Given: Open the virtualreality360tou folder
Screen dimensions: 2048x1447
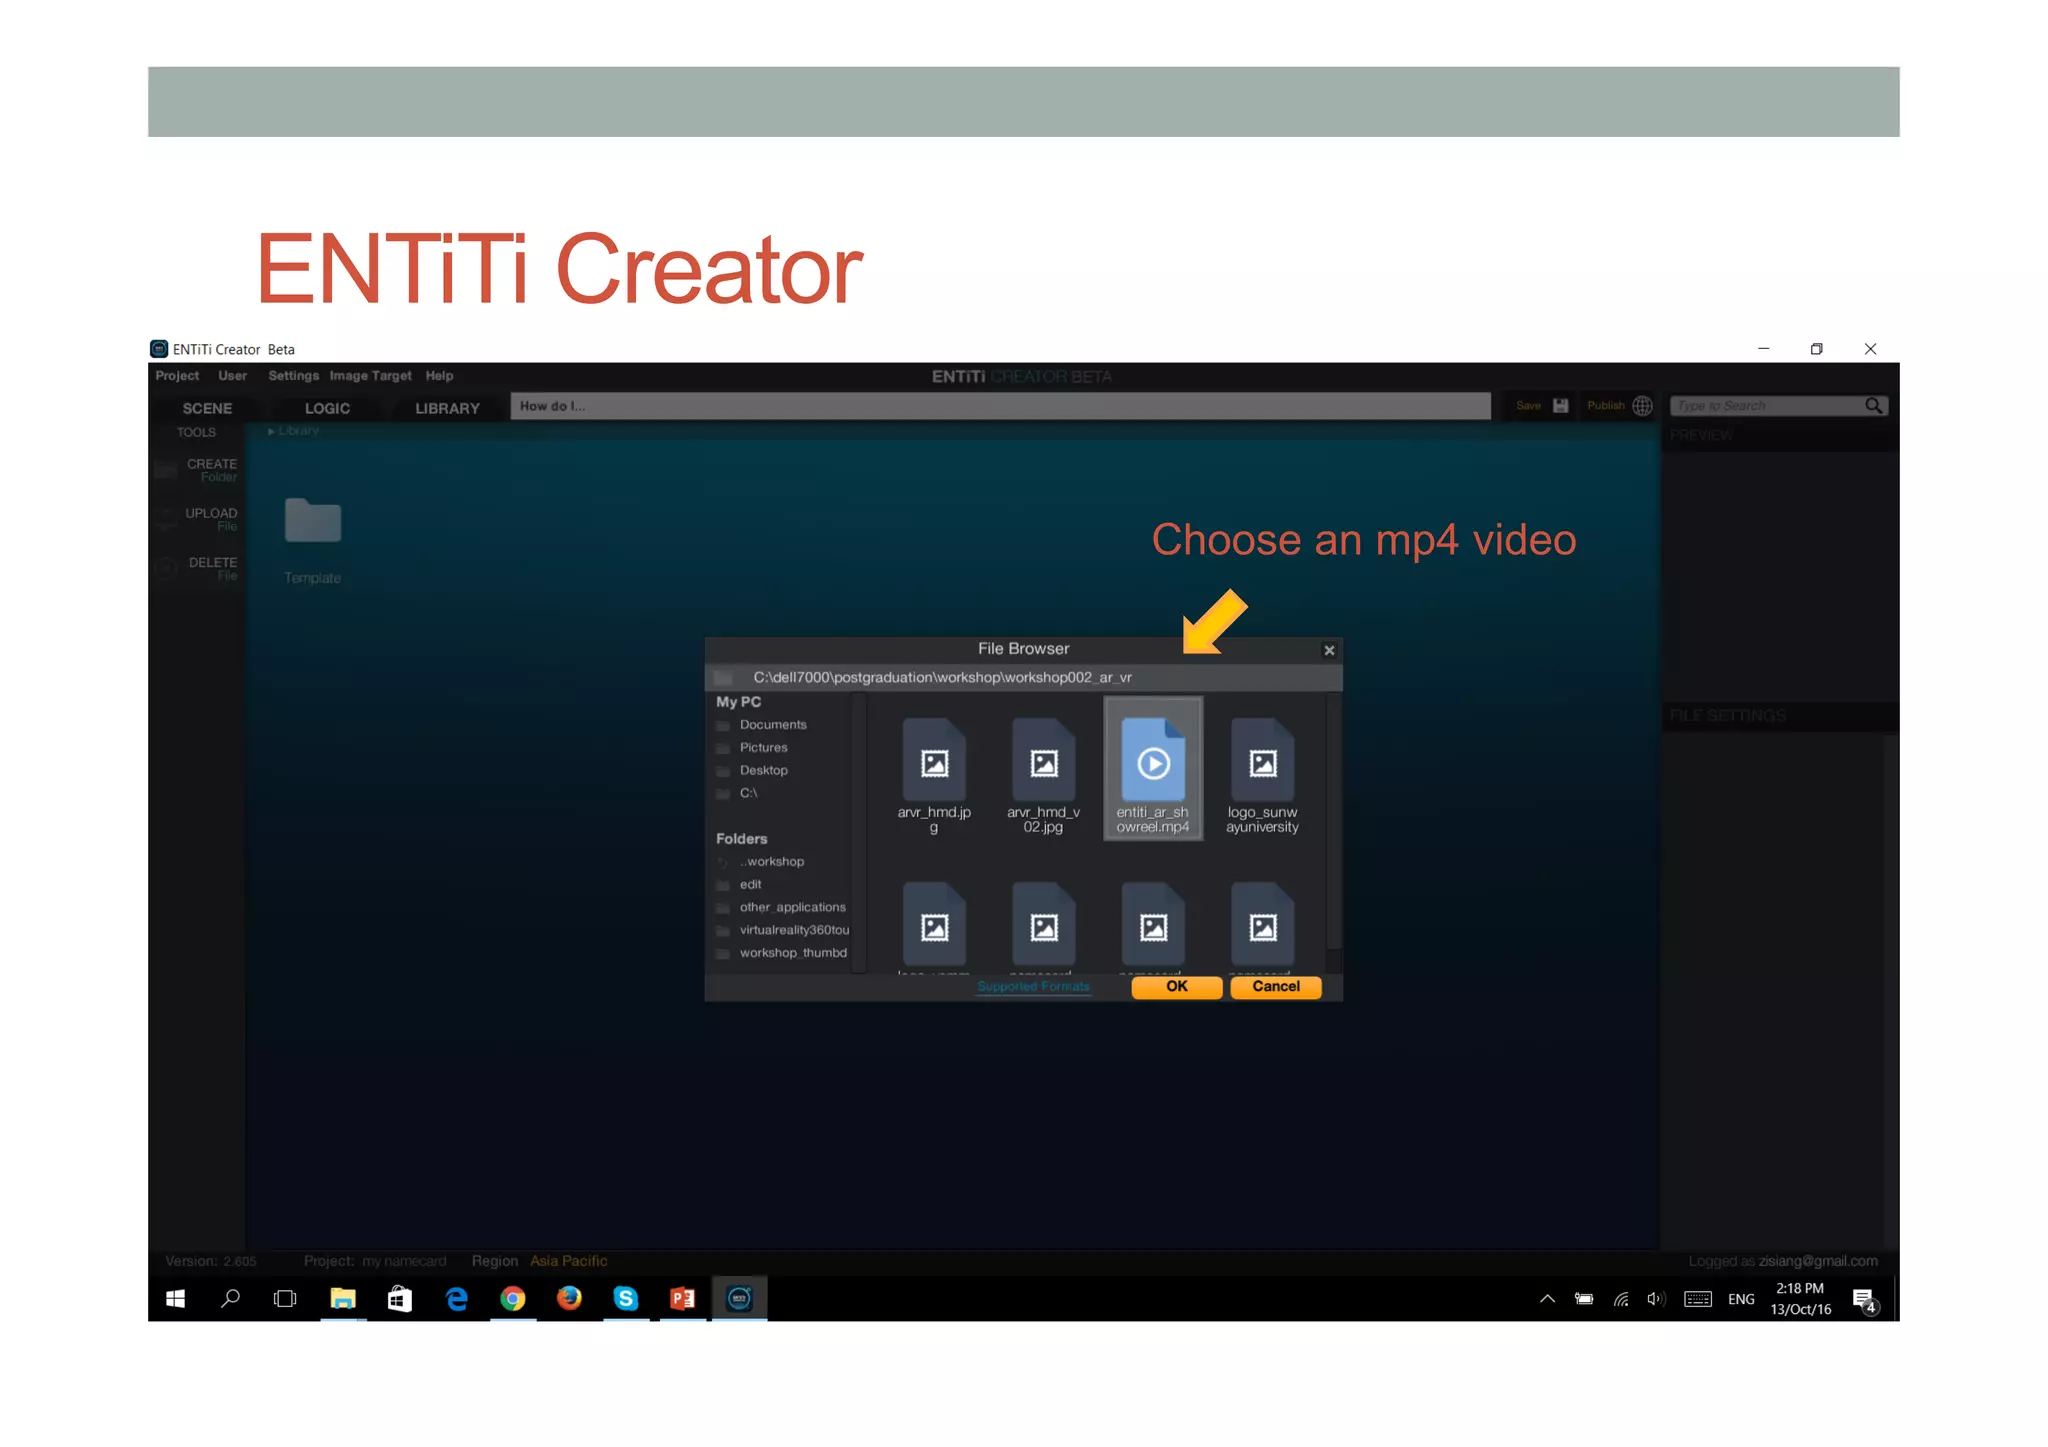Looking at the screenshot, I should [x=794, y=931].
